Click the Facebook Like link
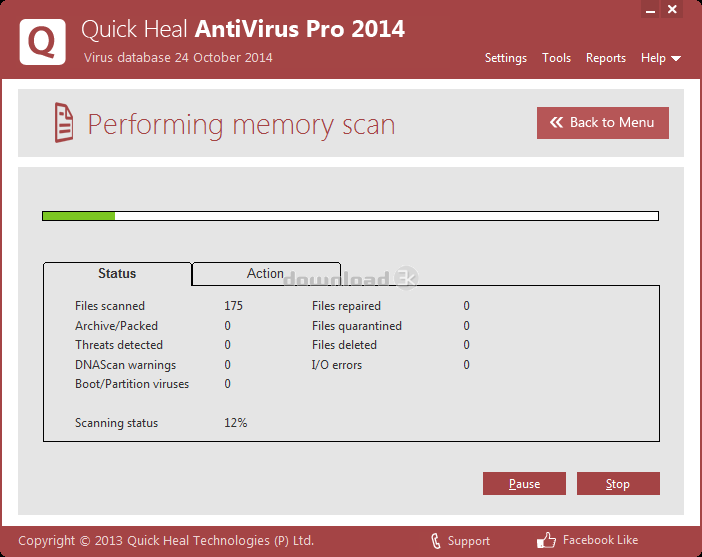 [600, 540]
